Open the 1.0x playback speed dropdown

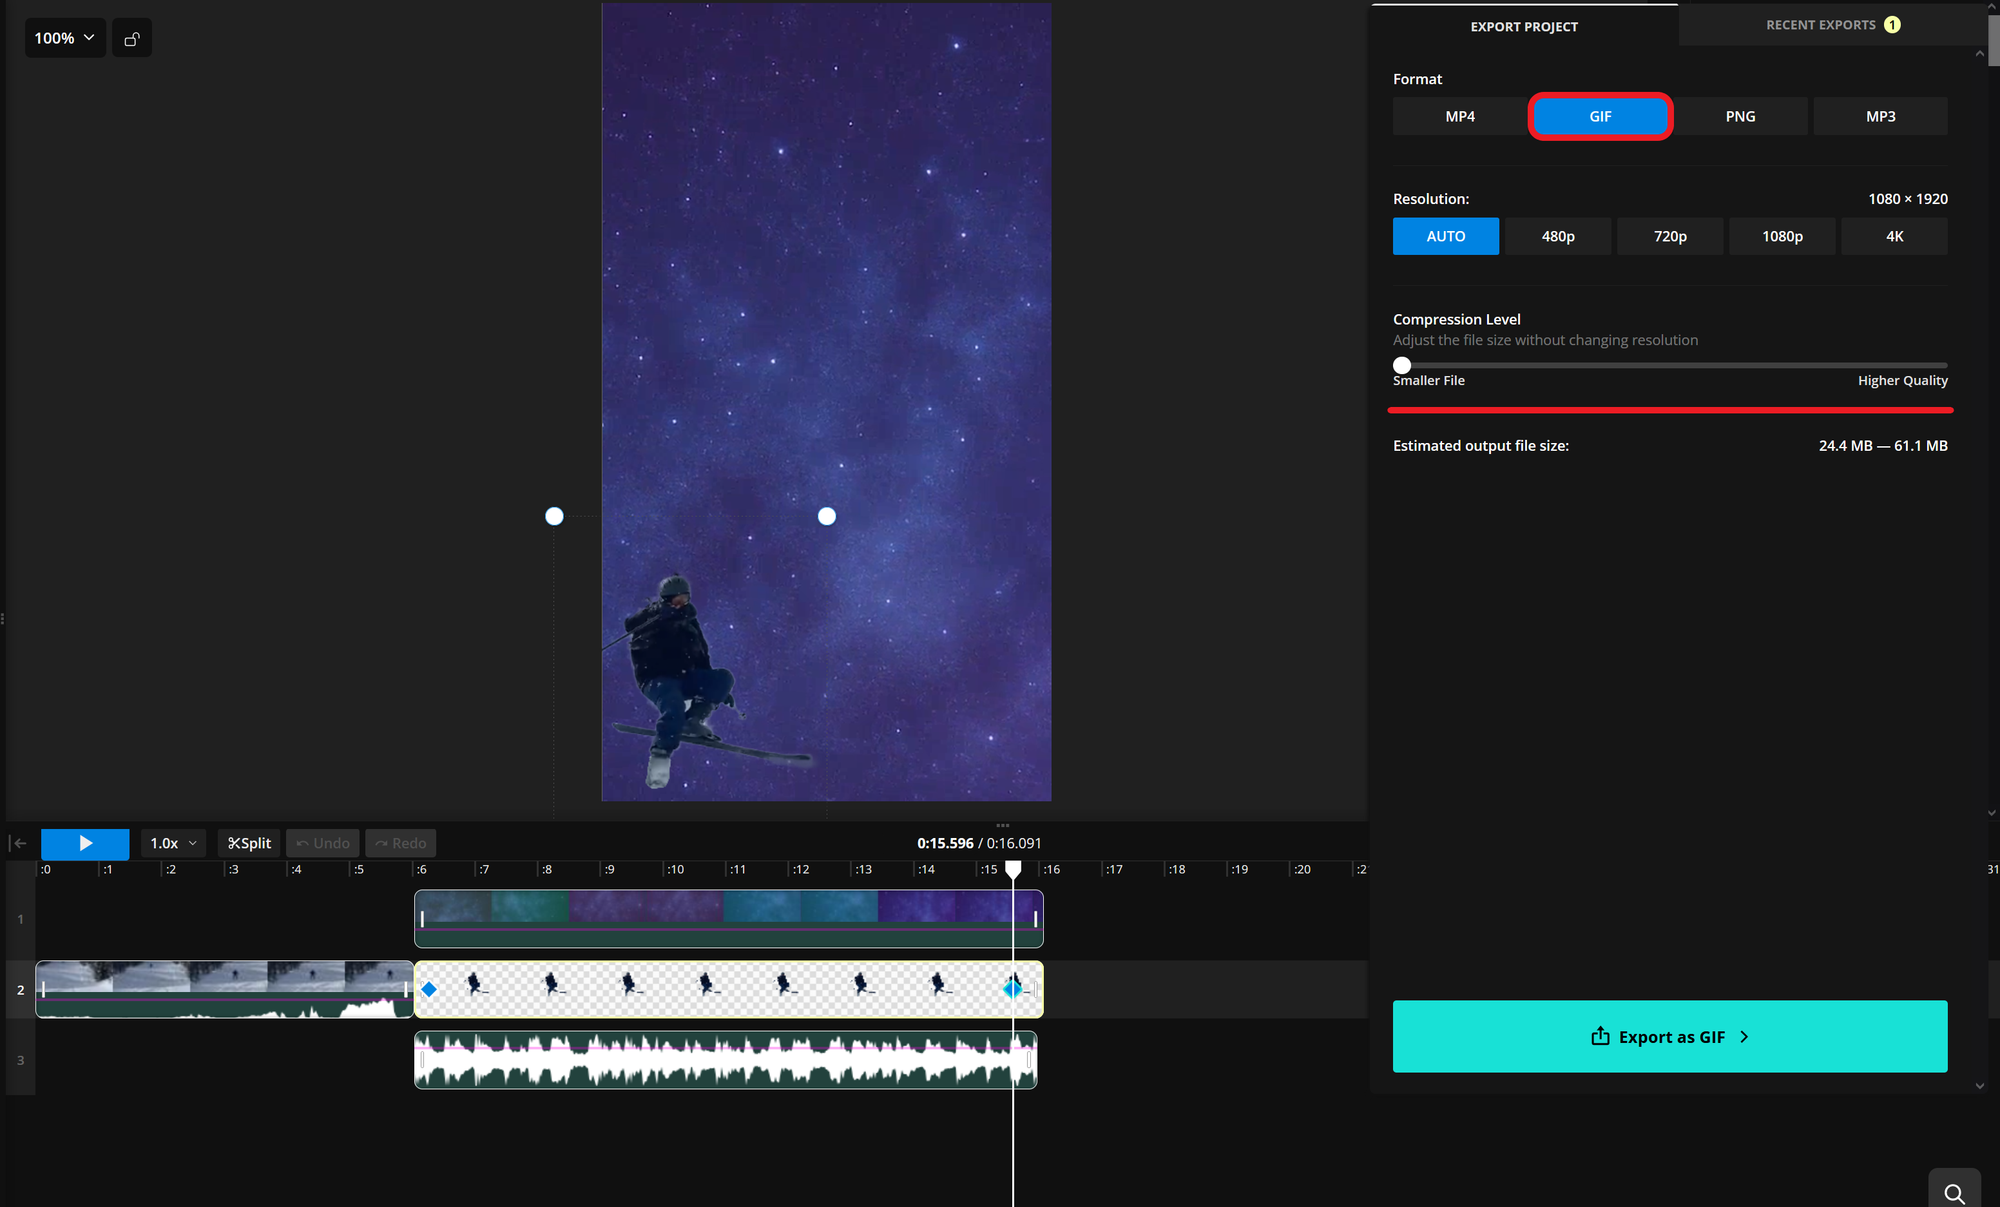(x=173, y=843)
